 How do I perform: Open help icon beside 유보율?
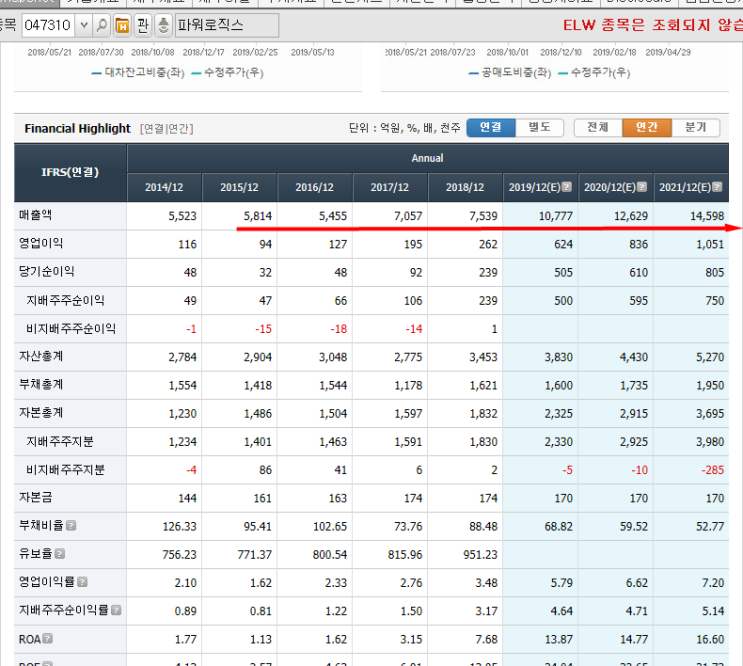(x=60, y=554)
